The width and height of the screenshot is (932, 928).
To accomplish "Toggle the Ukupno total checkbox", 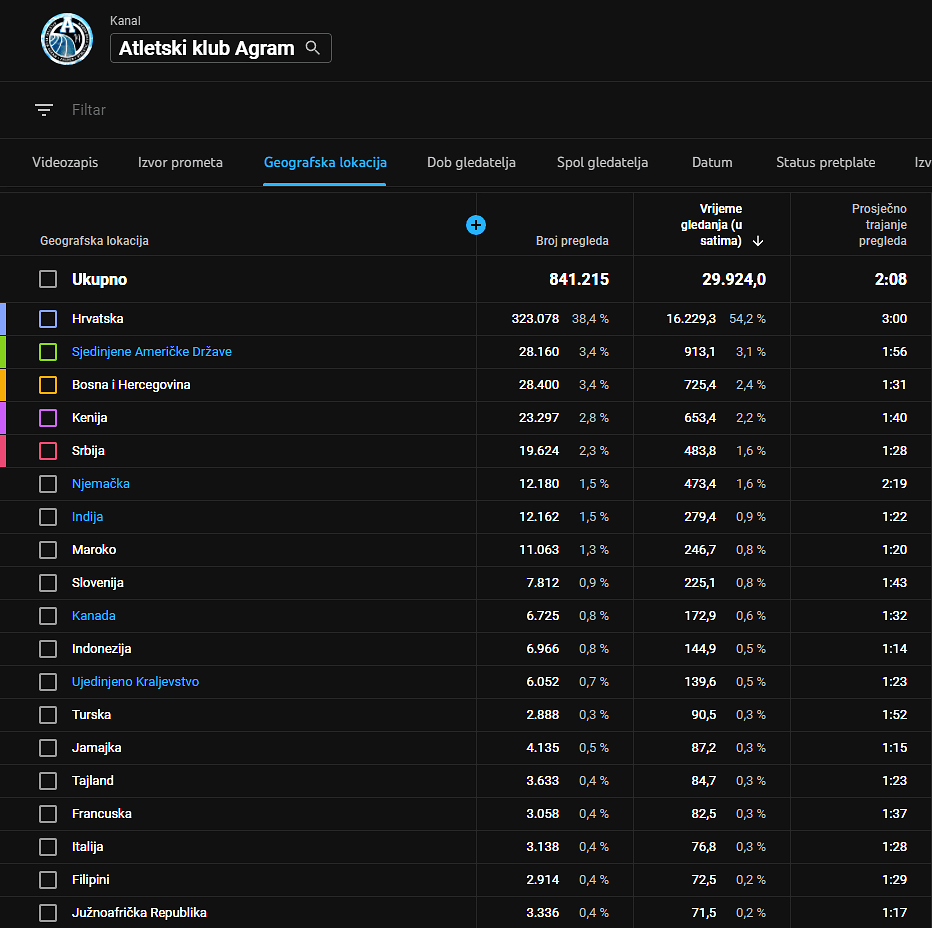I will (x=48, y=279).
